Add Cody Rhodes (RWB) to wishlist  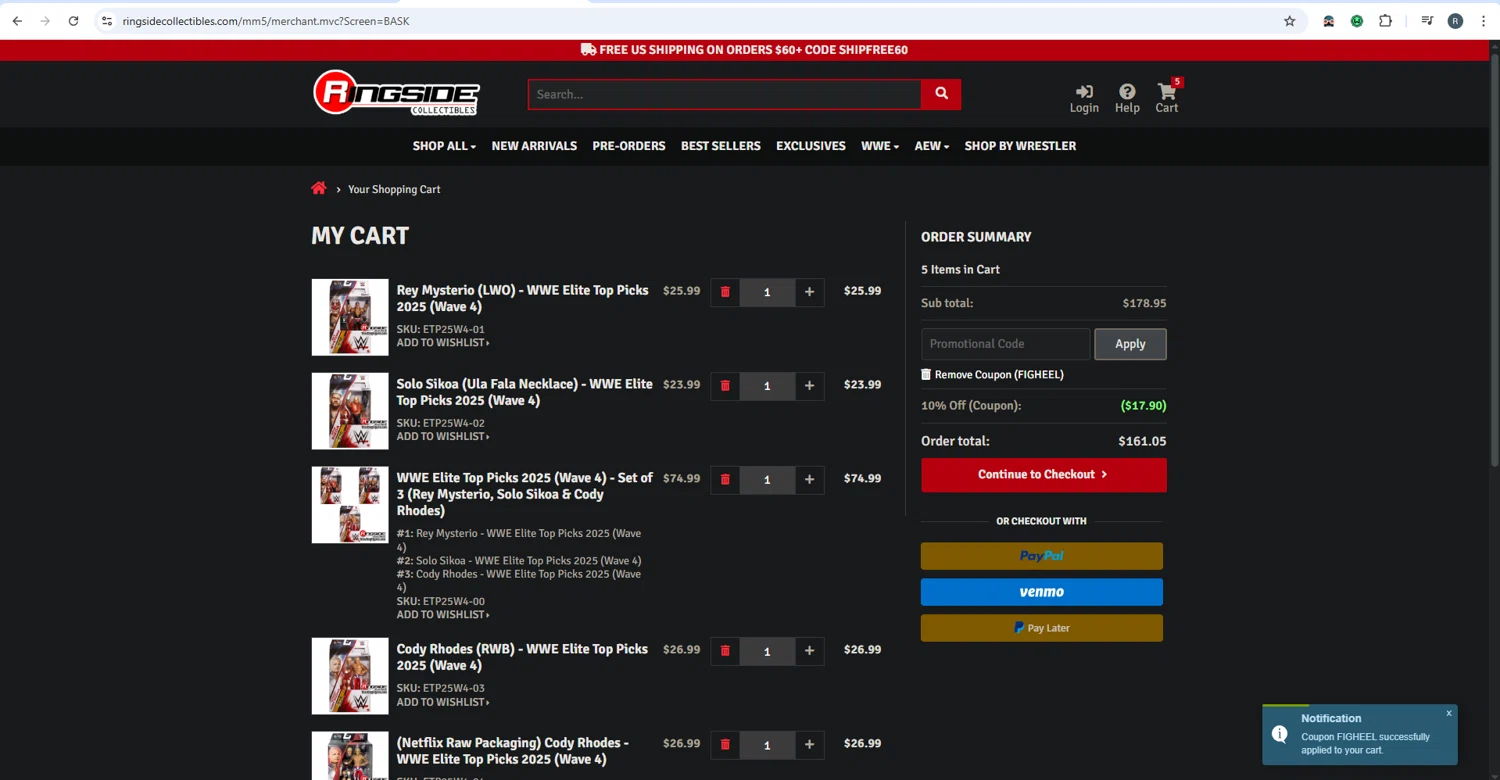click(443, 702)
